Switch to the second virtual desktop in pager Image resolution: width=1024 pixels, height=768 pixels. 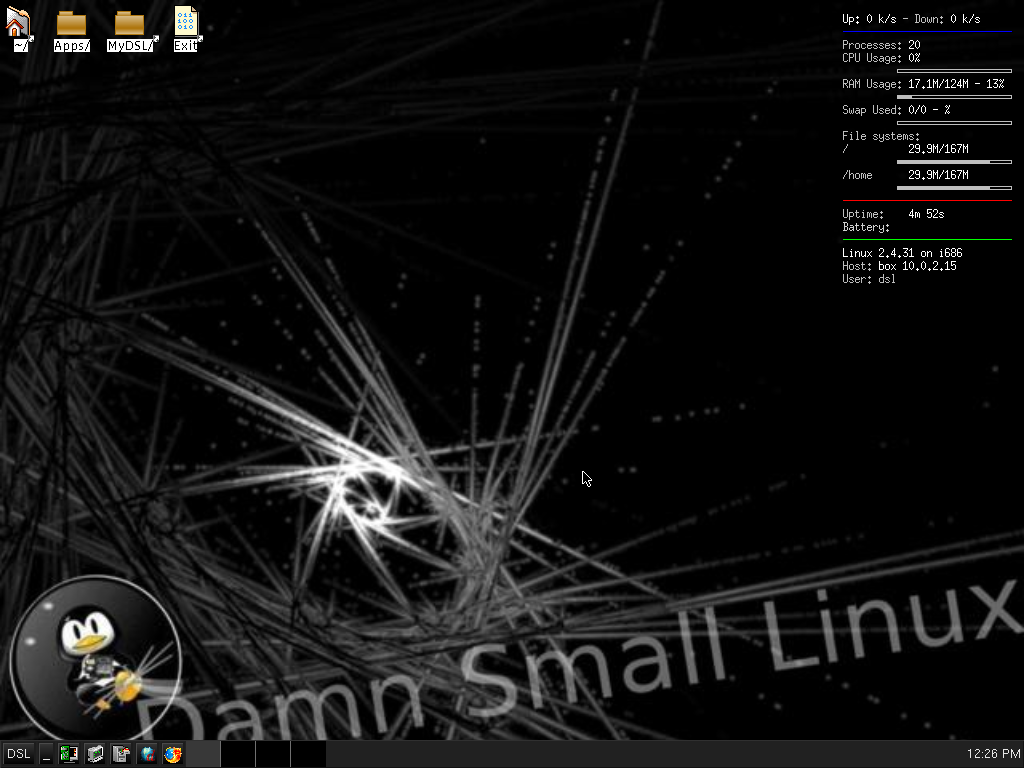237,753
